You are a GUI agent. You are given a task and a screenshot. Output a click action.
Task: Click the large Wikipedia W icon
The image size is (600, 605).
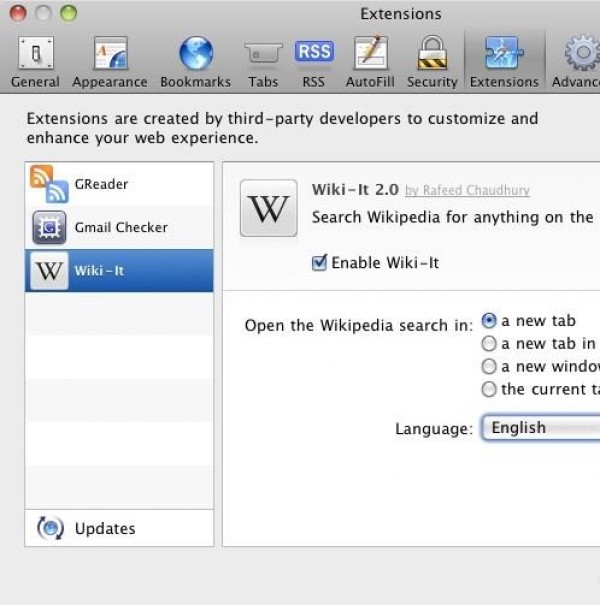pos(269,208)
